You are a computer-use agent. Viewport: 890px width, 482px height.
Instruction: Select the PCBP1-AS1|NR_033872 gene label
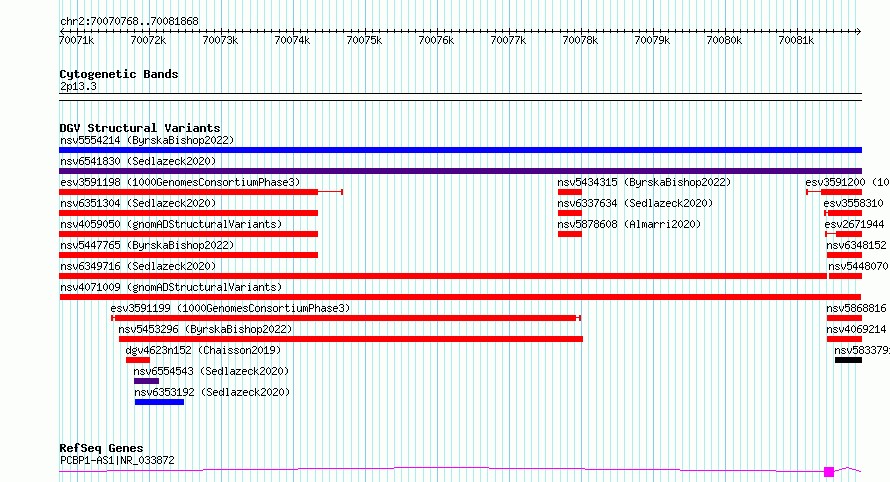coord(117,460)
